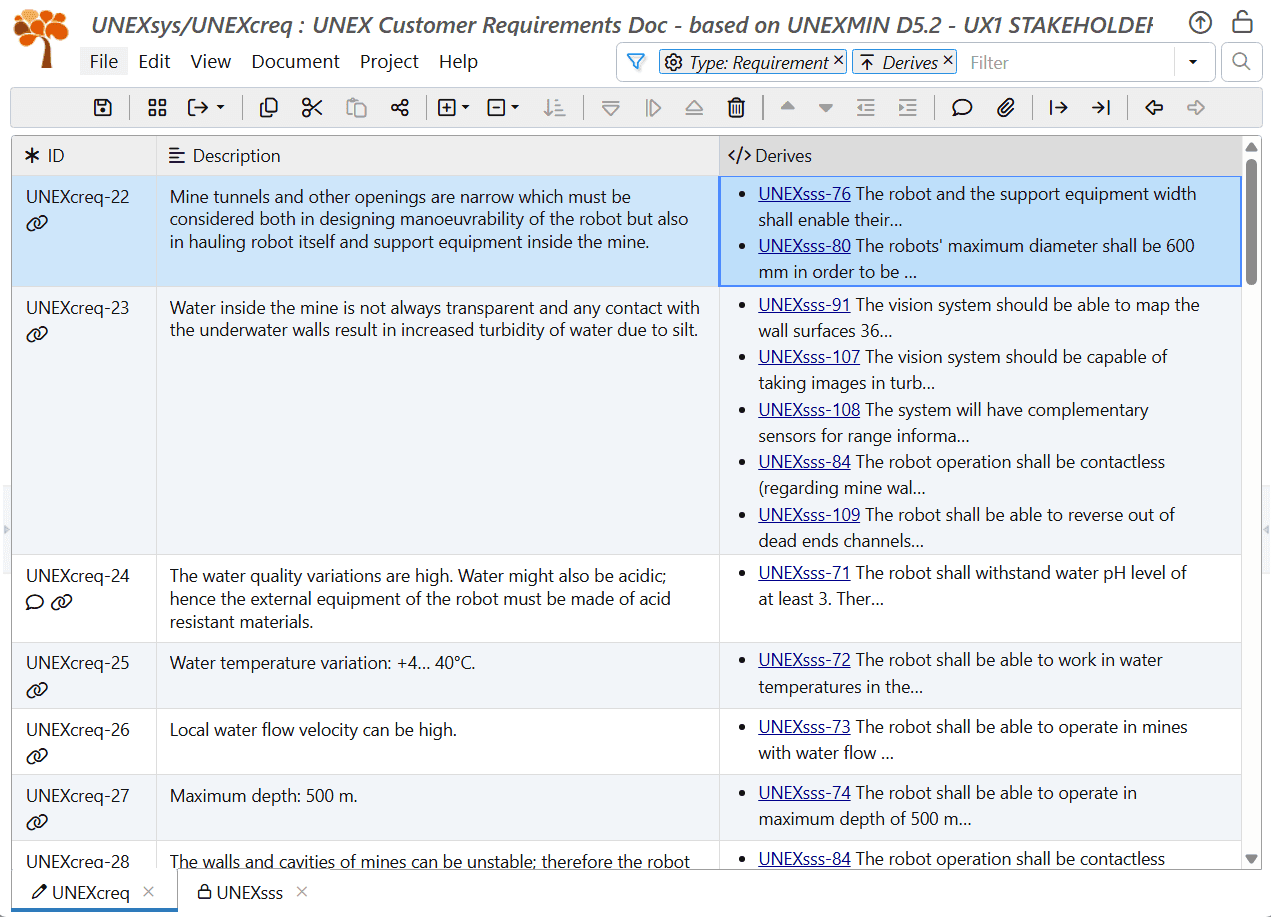Follow the UNEXsss-80 requirement link

804,245
